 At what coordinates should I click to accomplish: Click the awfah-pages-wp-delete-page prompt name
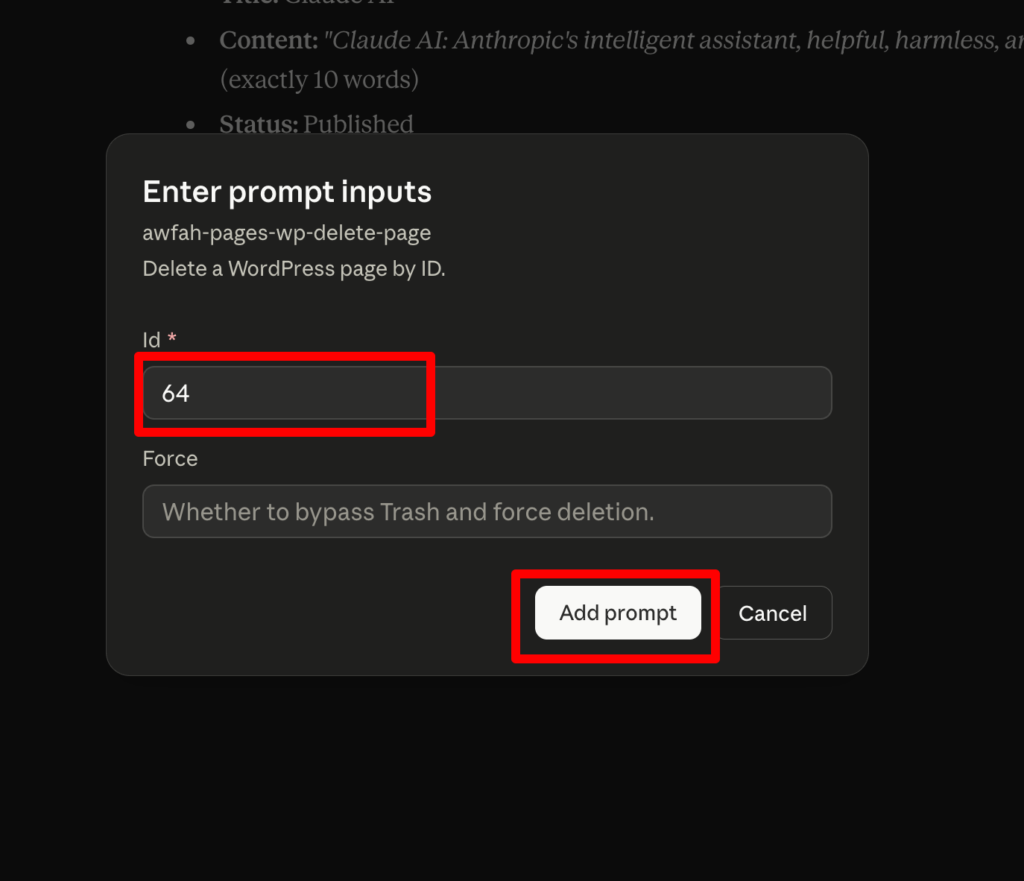tap(287, 232)
